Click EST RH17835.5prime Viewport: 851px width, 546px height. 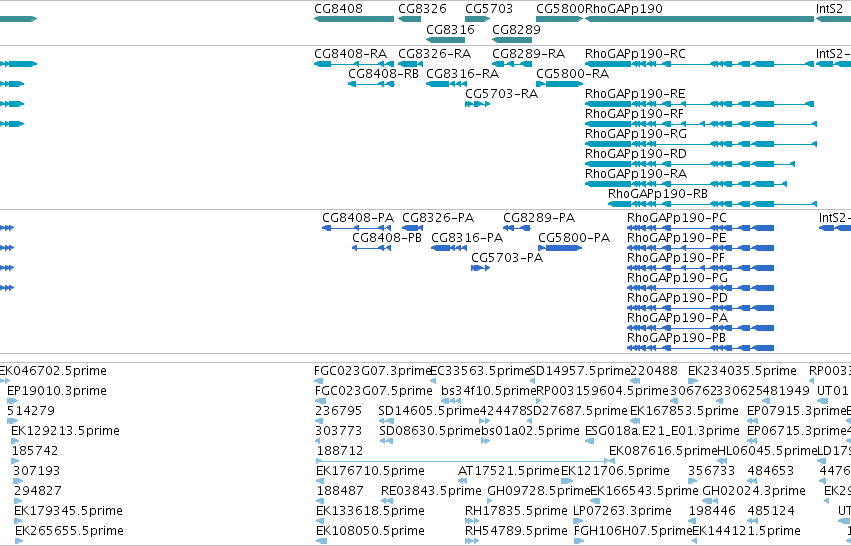472,521
